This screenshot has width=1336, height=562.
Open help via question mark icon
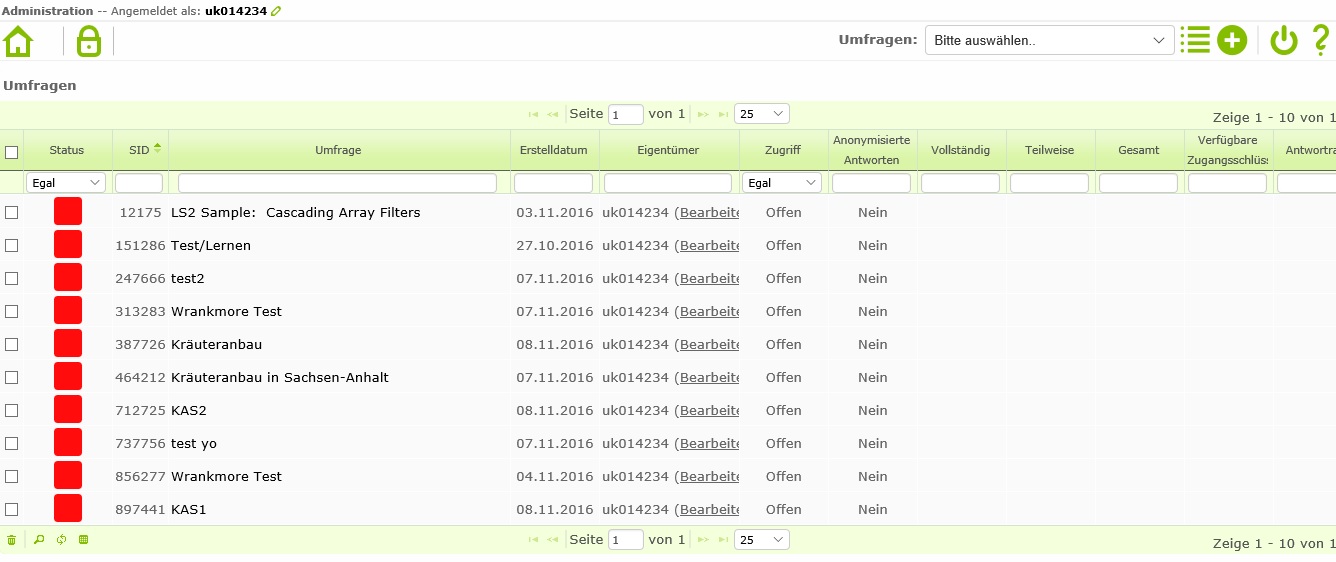1320,40
